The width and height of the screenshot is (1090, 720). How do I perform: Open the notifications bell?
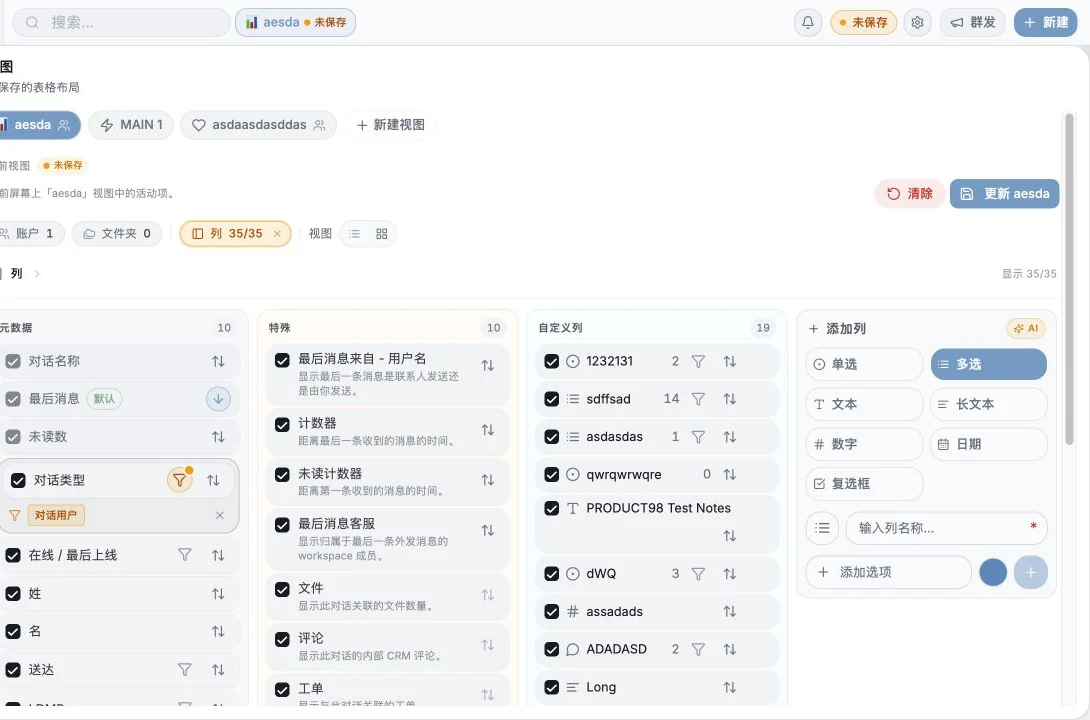[808, 22]
